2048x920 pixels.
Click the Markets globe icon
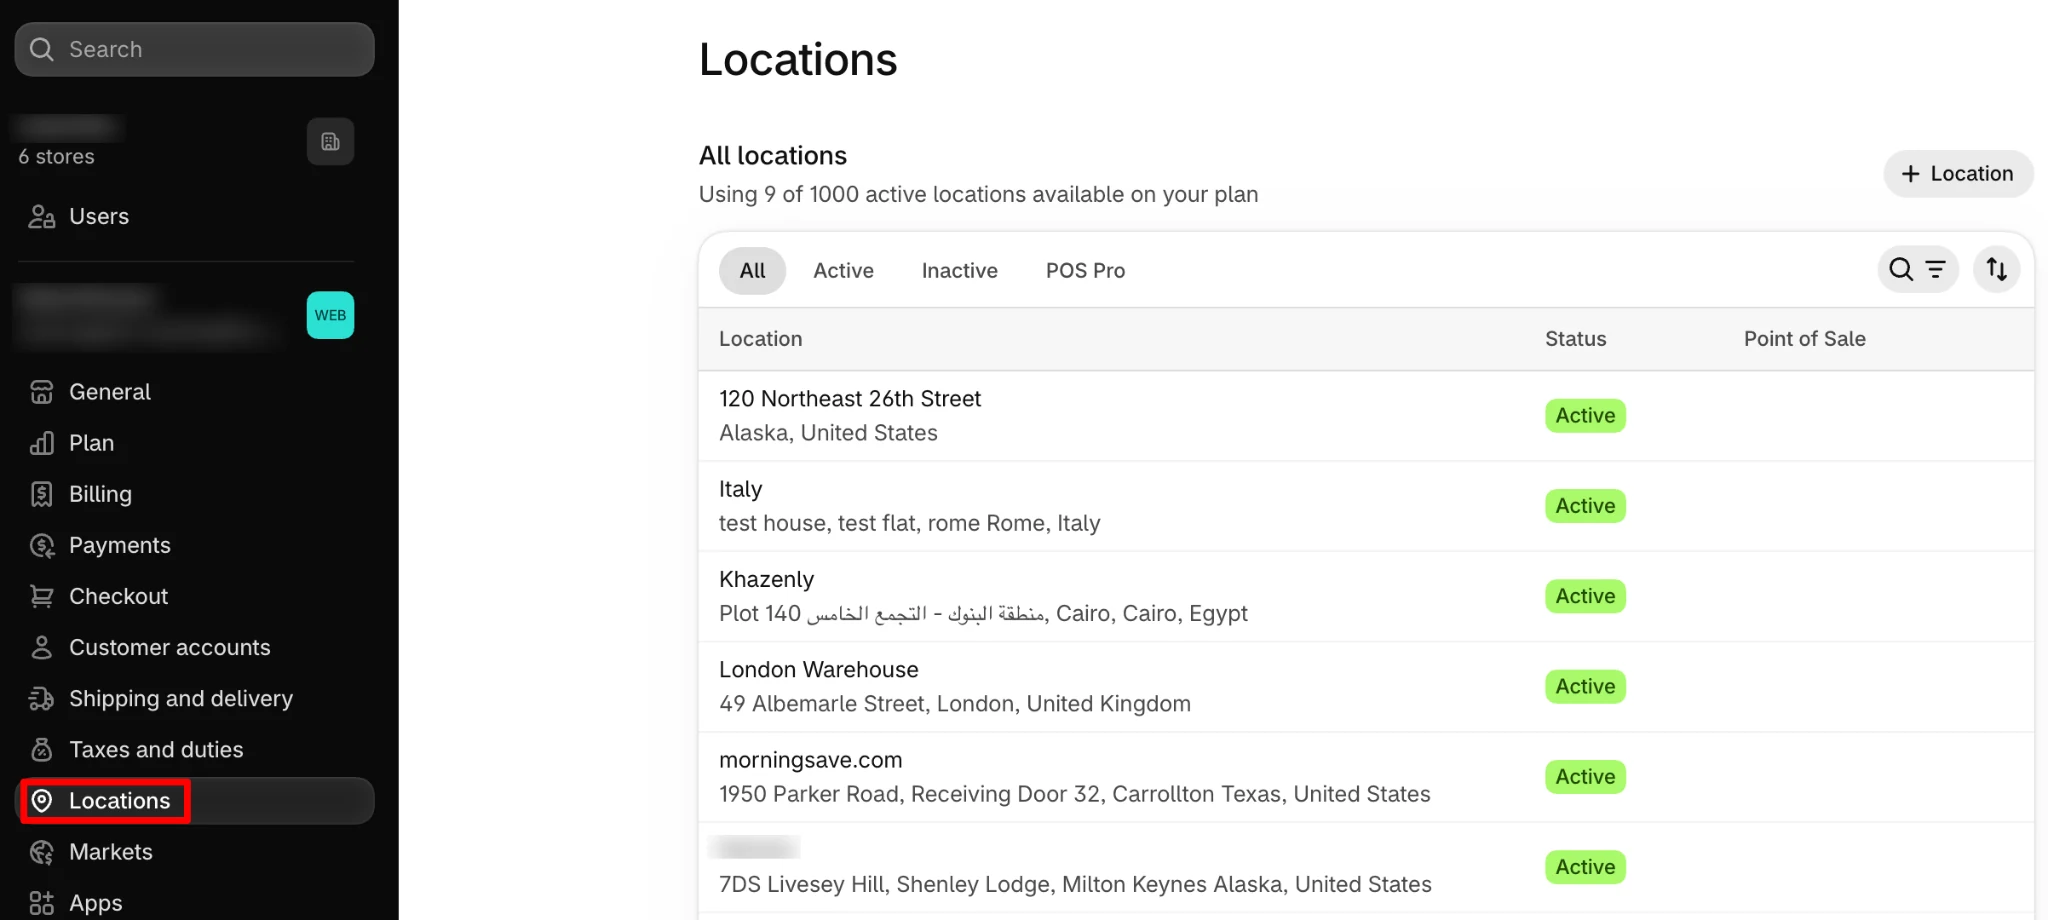pyautogui.click(x=41, y=851)
